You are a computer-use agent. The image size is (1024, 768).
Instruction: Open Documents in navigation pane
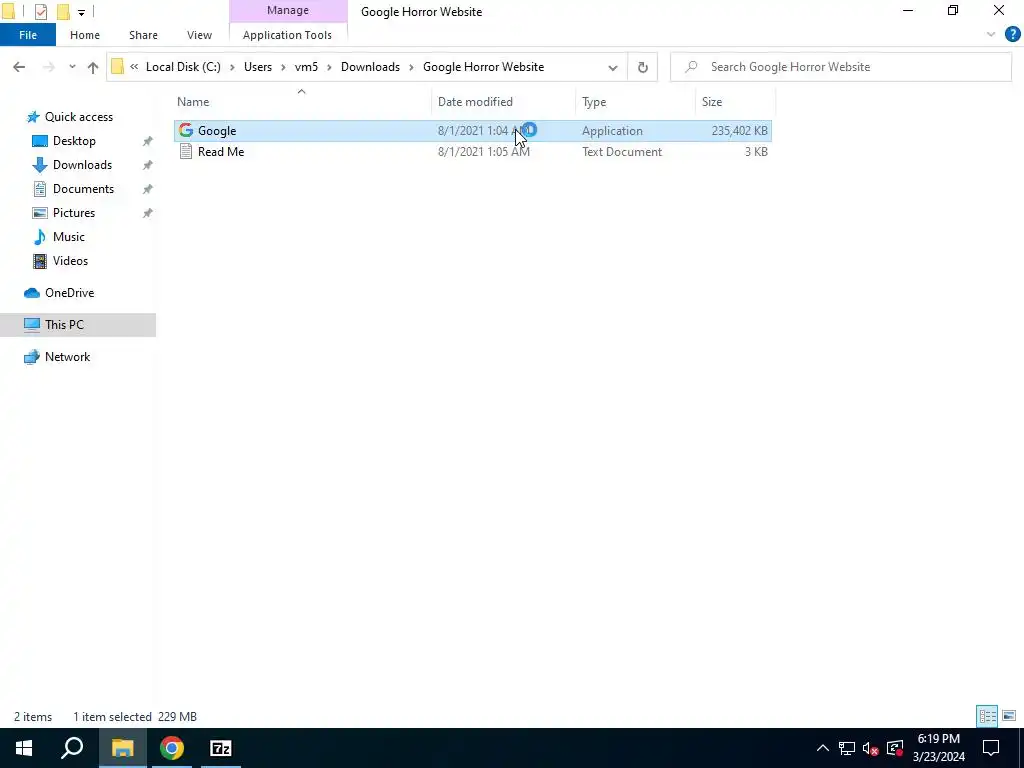pyautogui.click(x=83, y=189)
